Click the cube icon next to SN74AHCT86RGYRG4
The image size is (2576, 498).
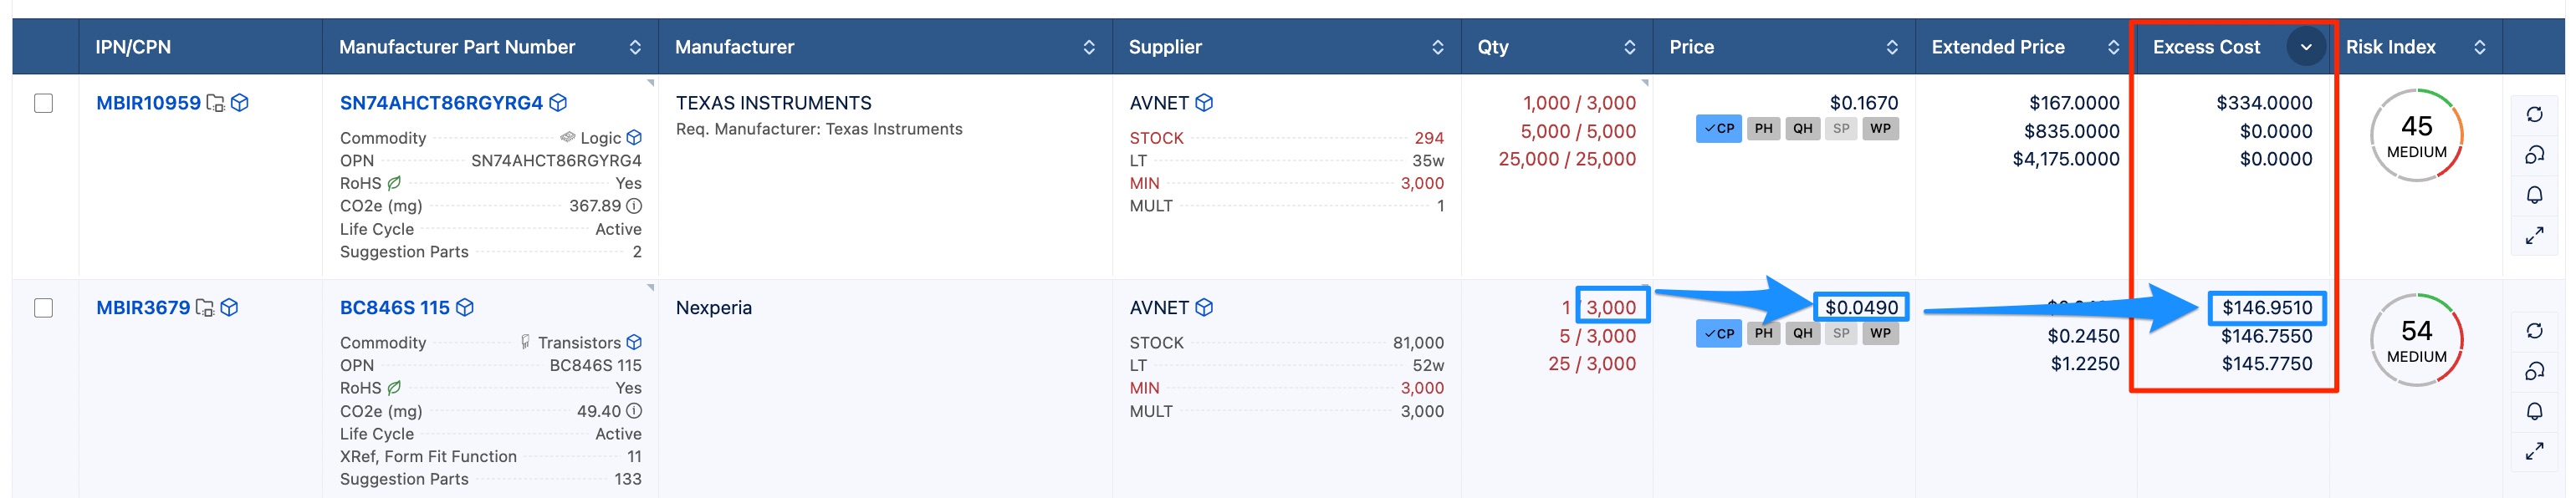(558, 103)
